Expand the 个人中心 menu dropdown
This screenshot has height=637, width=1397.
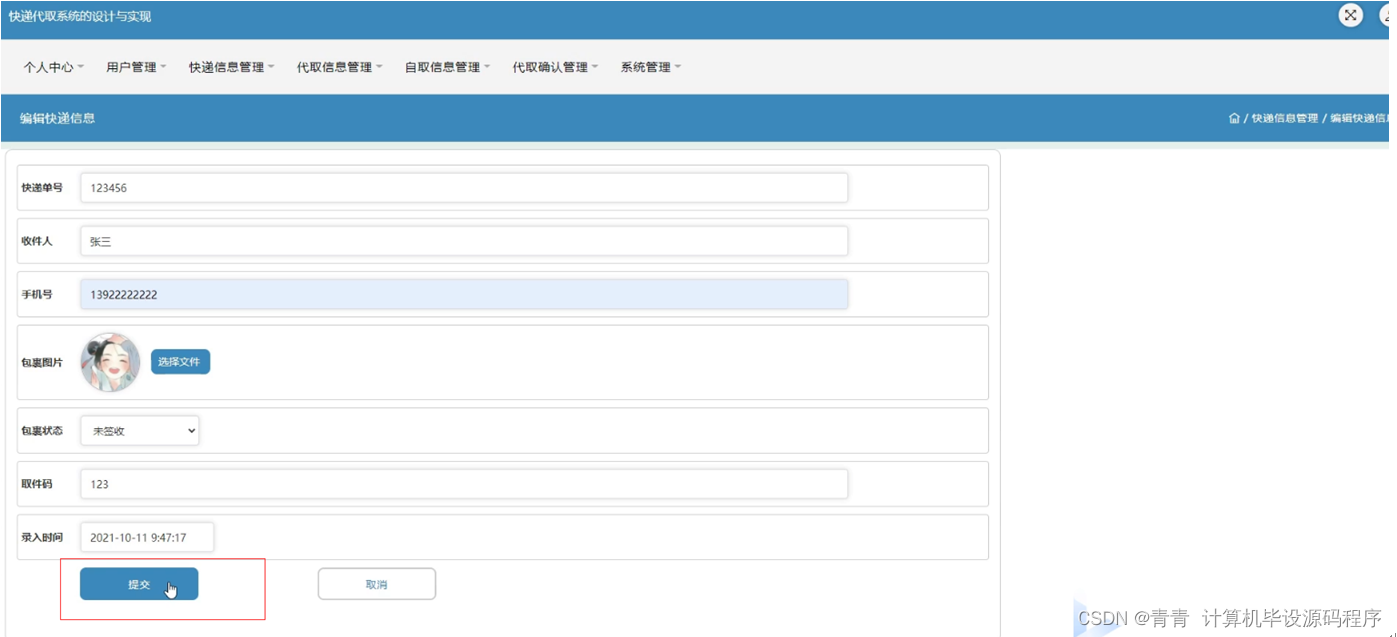pos(52,66)
